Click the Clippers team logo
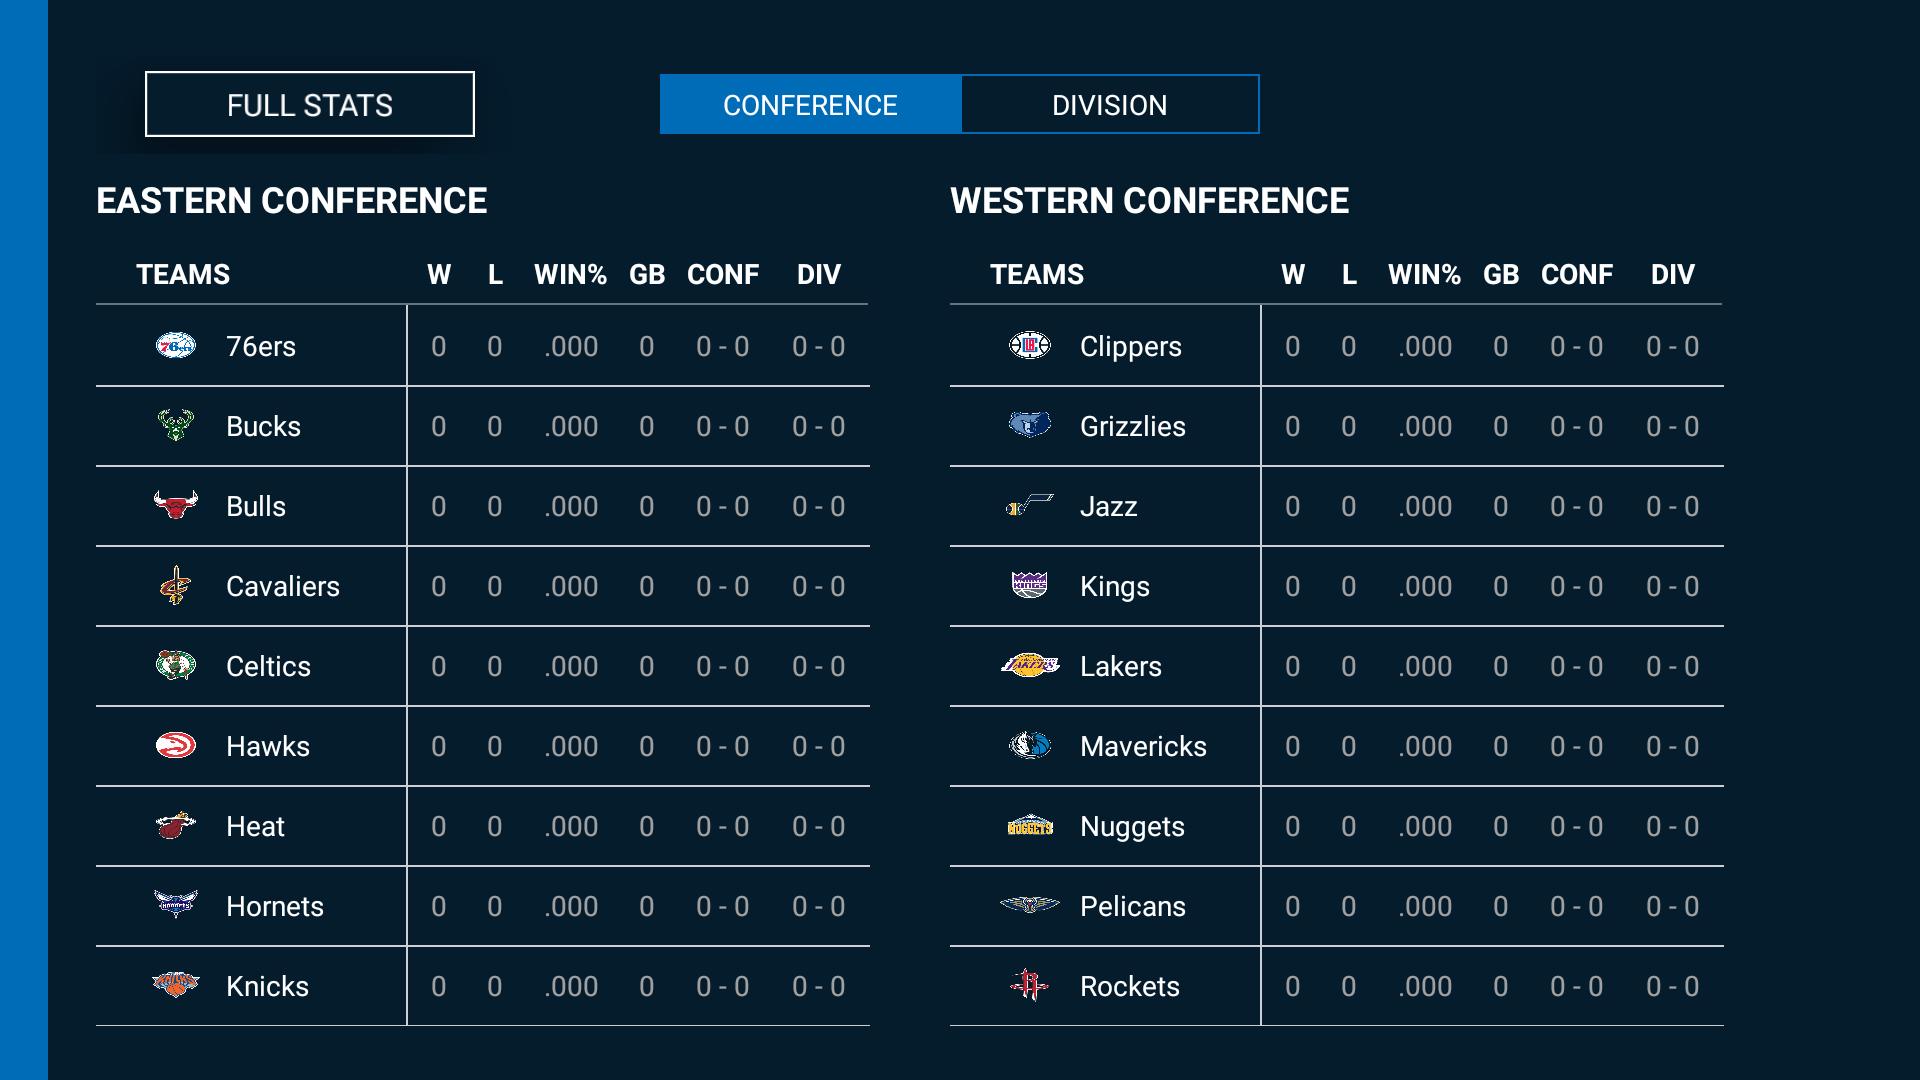Screen dimensions: 1920x1080 (x=1030, y=346)
